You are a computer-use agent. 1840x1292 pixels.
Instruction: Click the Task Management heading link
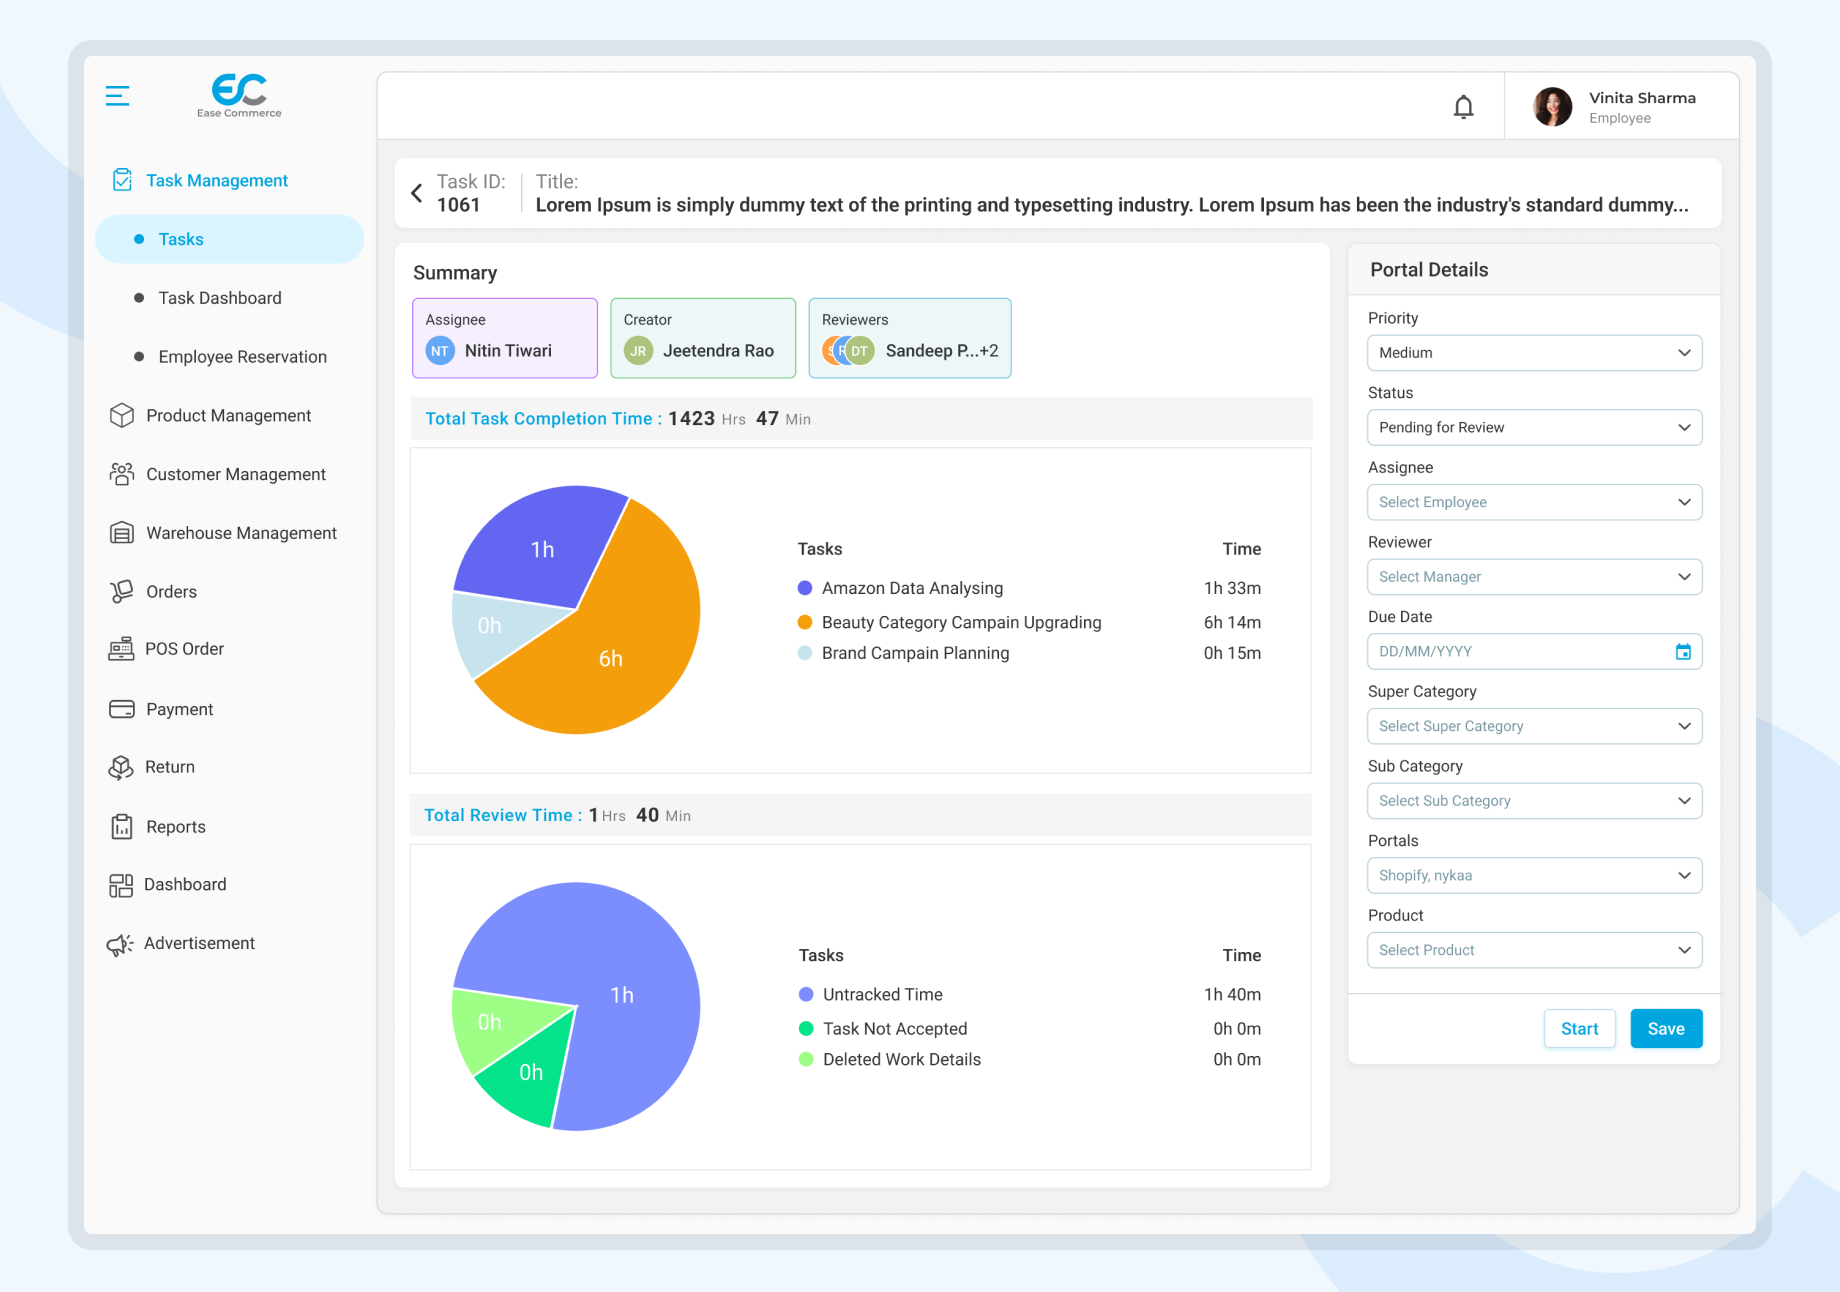coord(217,180)
